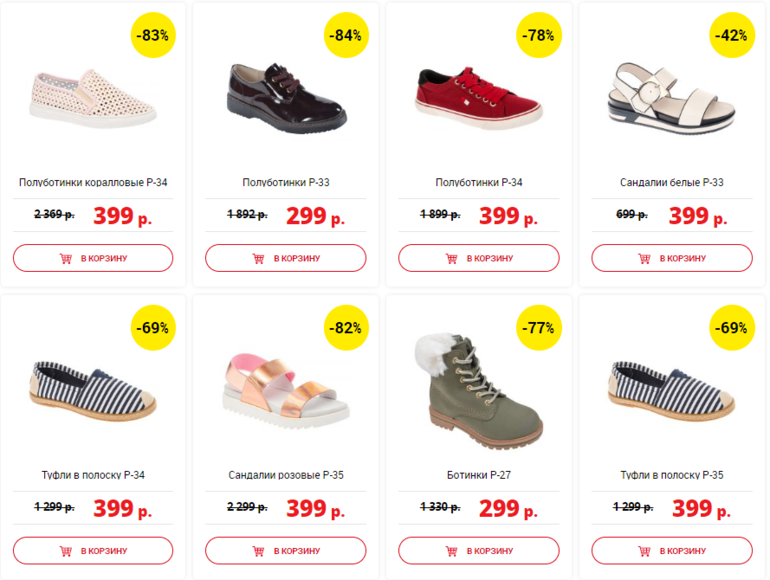Add Полуботинки Р-33 to cart
The image size is (770, 580).
point(285,258)
